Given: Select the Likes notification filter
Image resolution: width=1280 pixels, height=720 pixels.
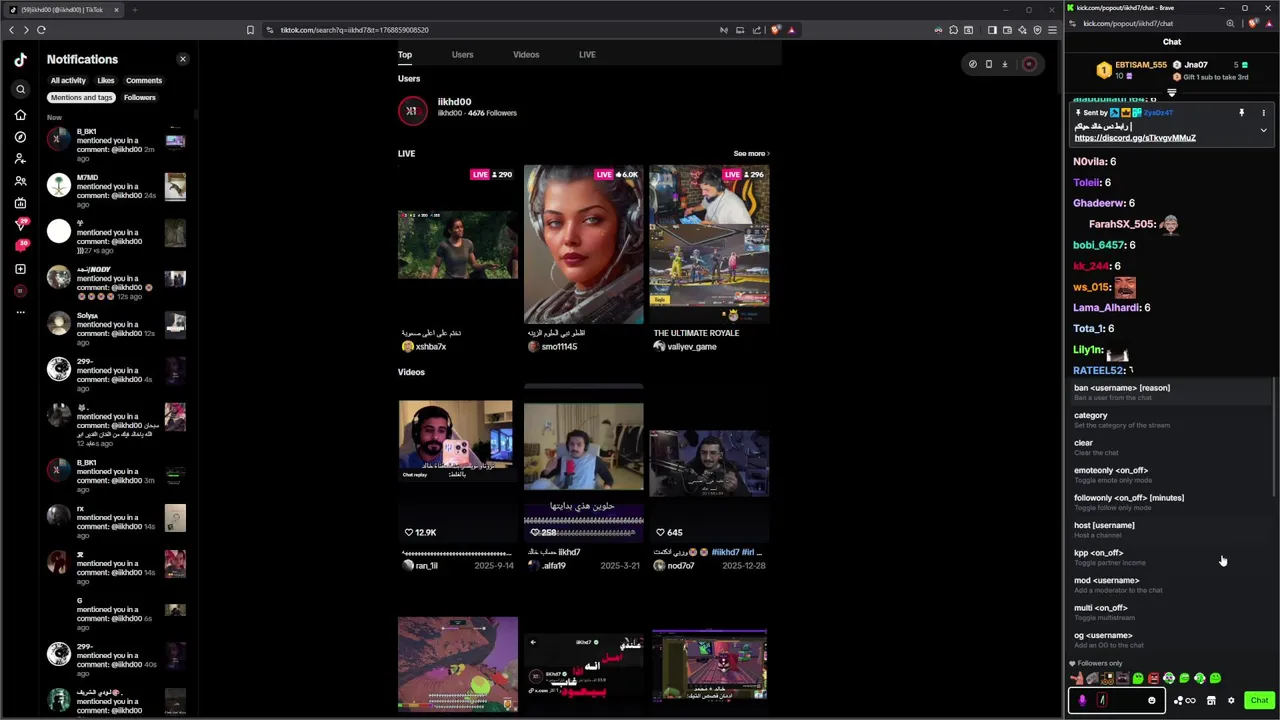Looking at the screenshot, I should coord(106,80).
